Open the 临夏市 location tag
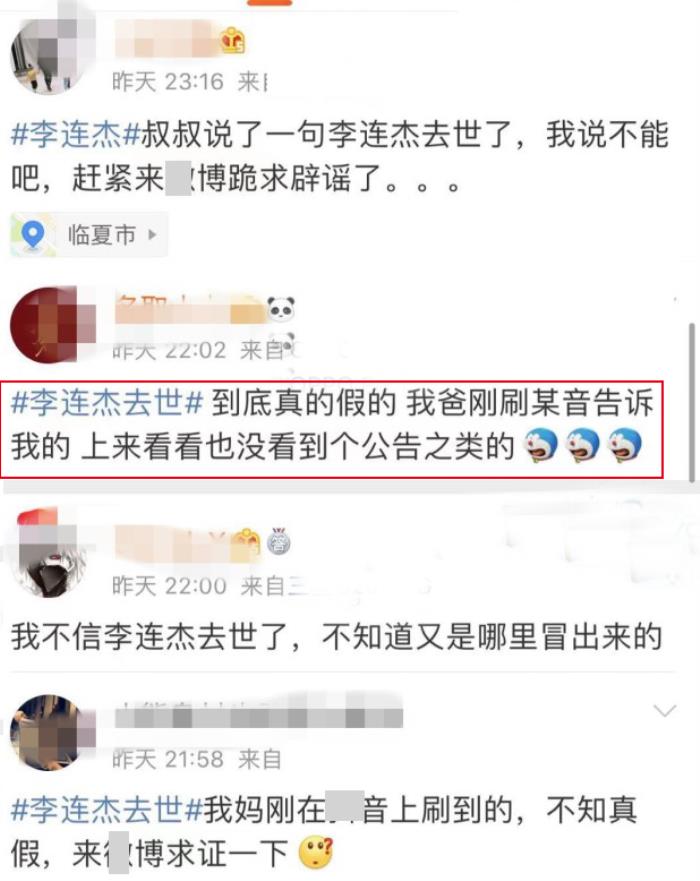Screen dimensions: 700x881 click(89, 234)
